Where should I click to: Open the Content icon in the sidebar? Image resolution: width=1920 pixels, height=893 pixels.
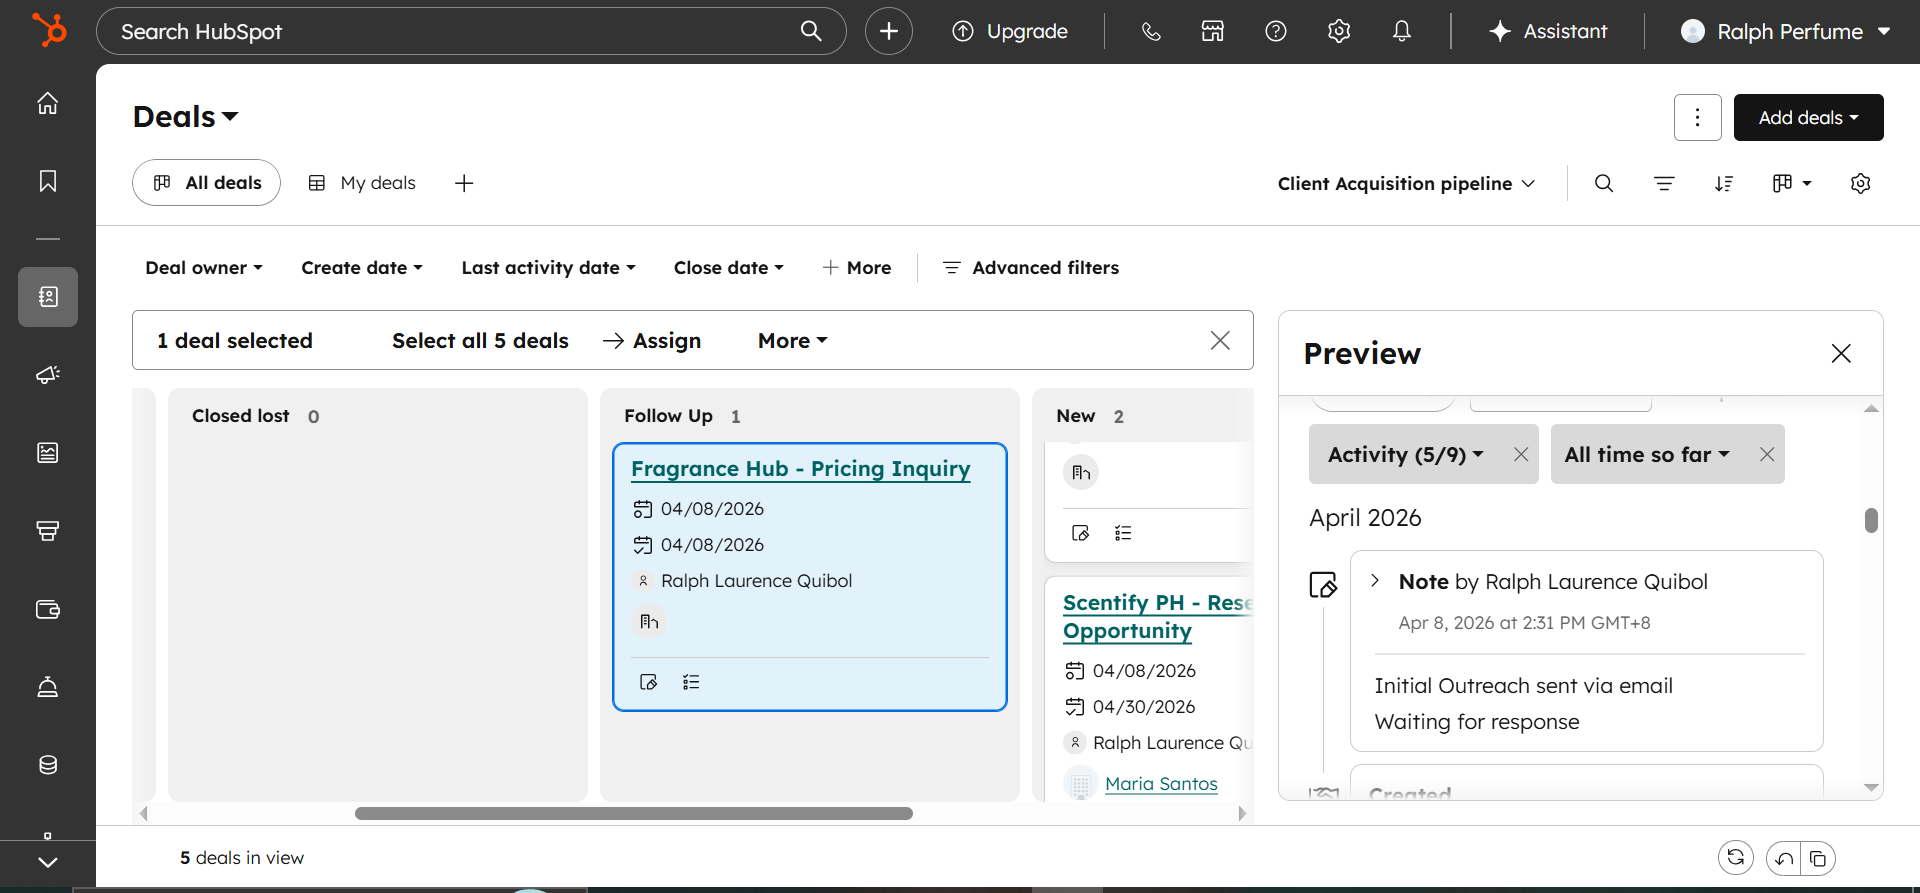tap(48, 453)
